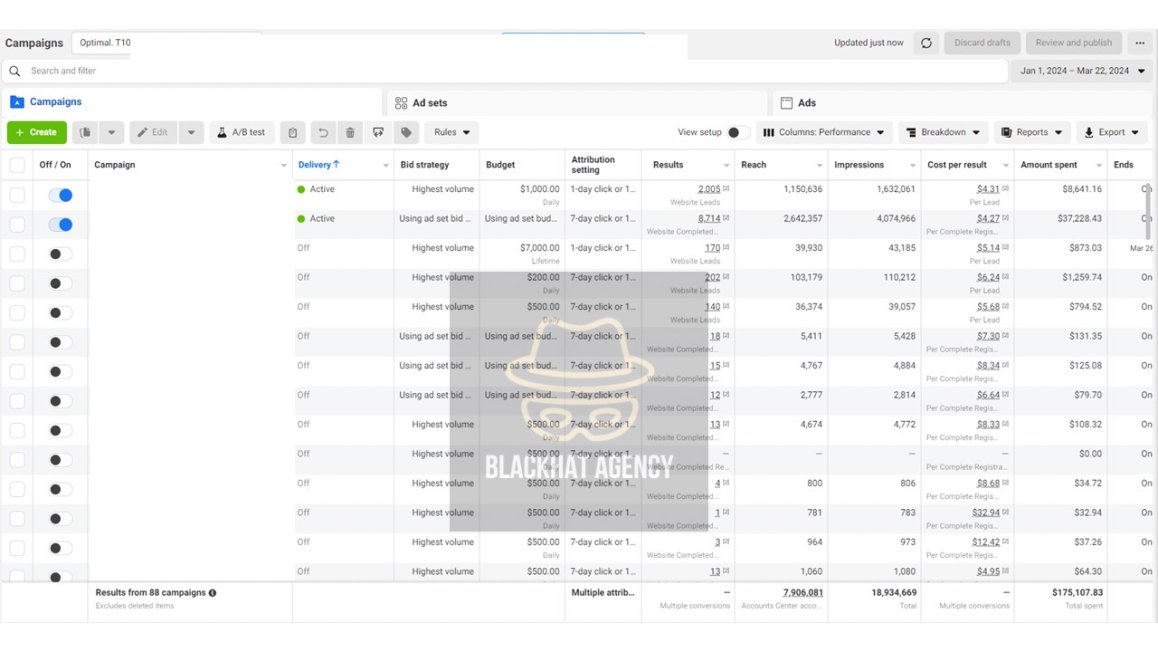The height and width of the screenshot is (652, 1158).
Task: Click the green Create button
Action: (x=37, y=132)
